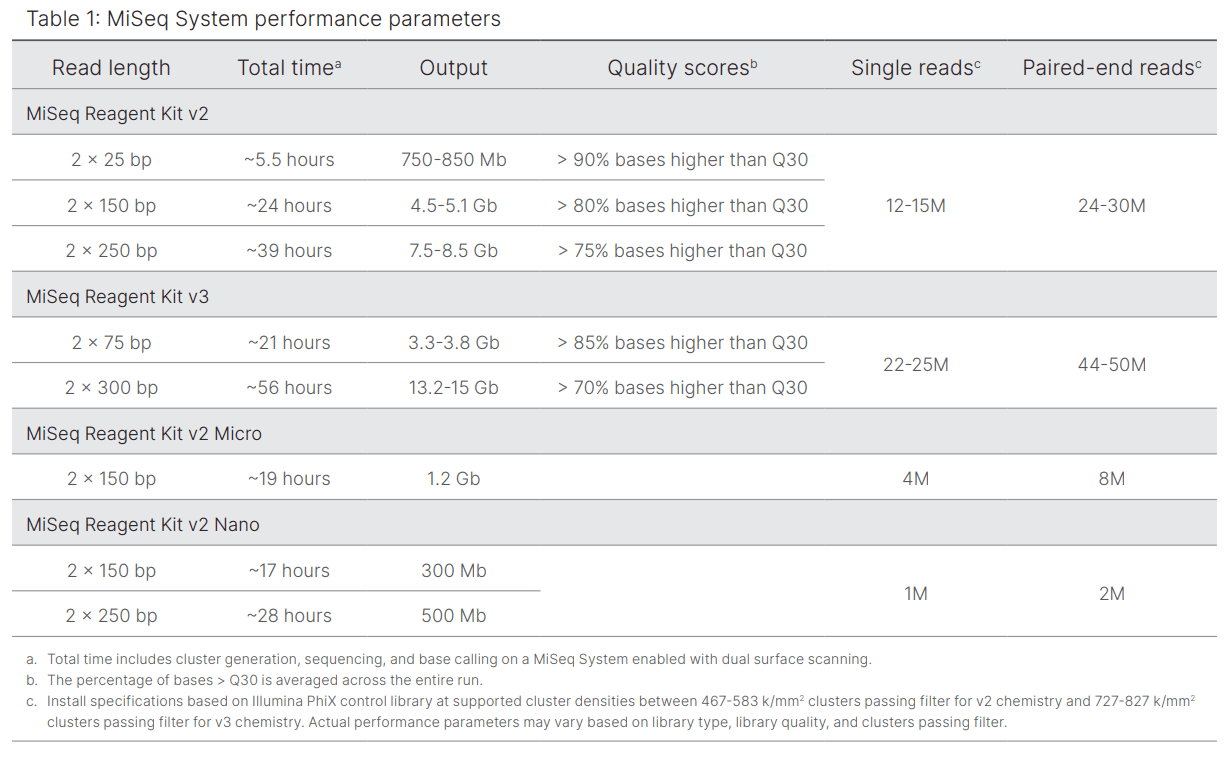Select the 'MiSeq Reagent Kit v2' section row
Image resolution: width=1232 pixels, height=759 pixels.
coord(117,114)
